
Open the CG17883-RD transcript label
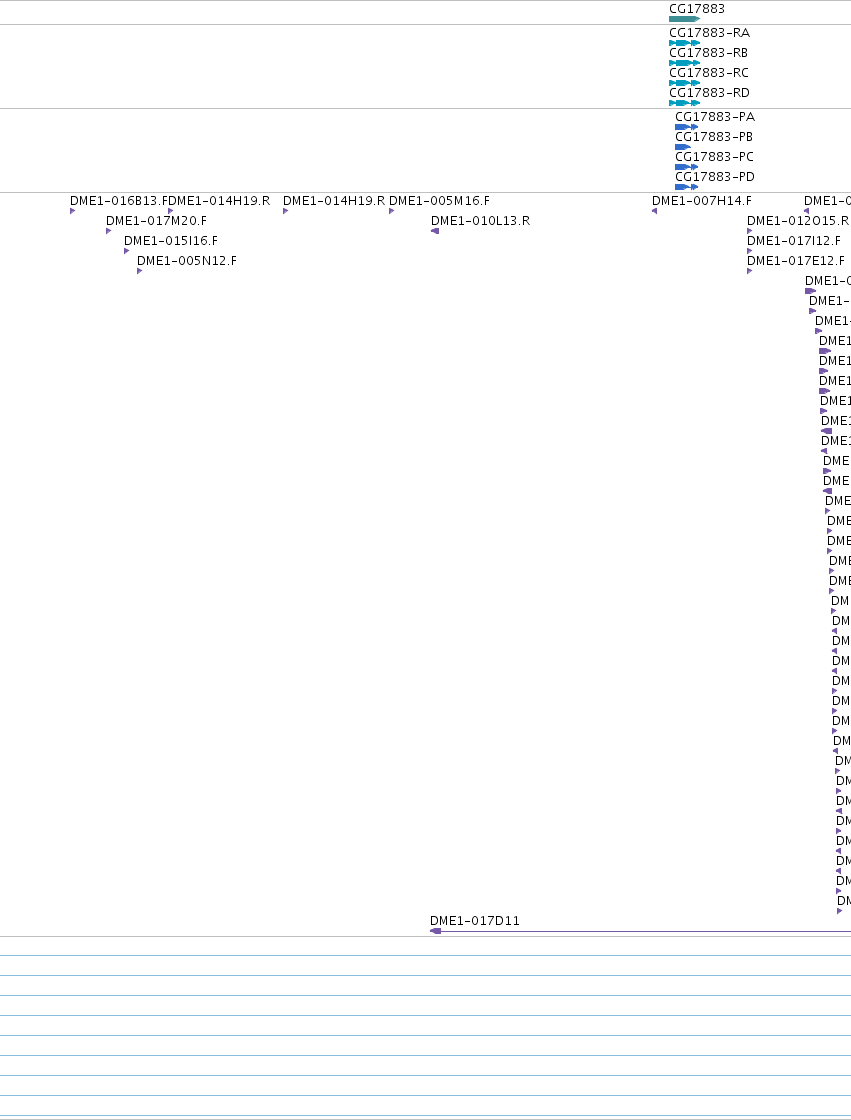coord(710,93)
